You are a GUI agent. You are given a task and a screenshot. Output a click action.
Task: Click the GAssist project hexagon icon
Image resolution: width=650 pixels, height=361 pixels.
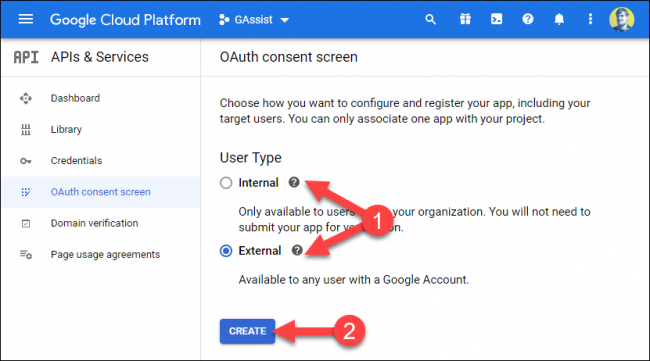click(224, 20)
